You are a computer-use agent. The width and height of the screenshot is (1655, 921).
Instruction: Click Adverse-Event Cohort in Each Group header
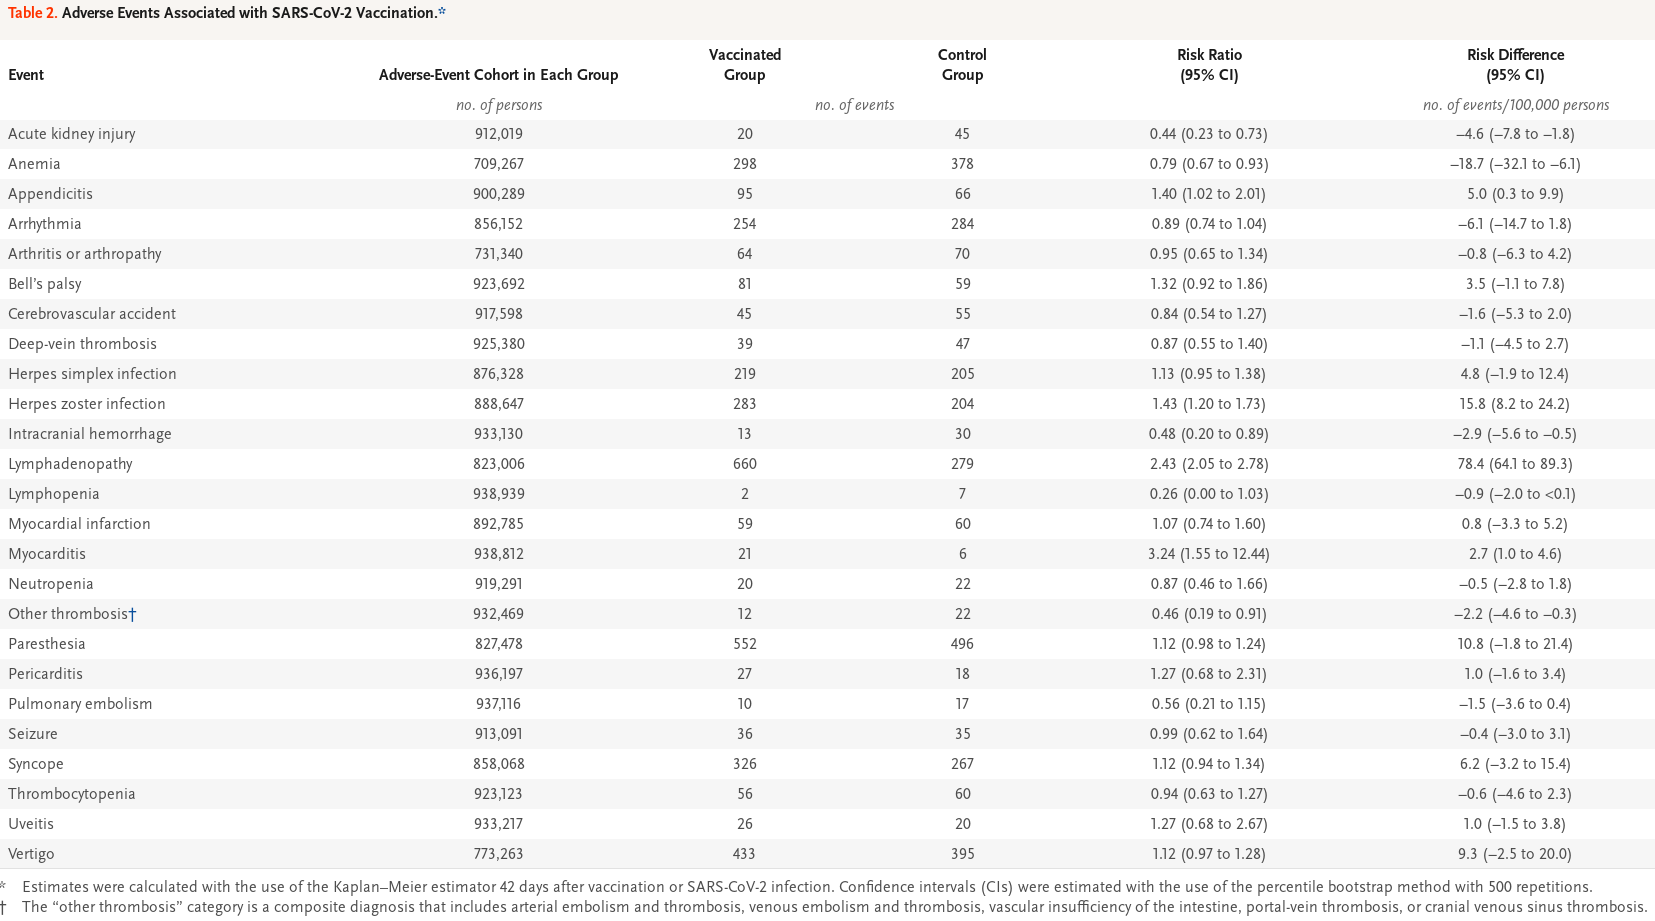[x=498, y=75]
